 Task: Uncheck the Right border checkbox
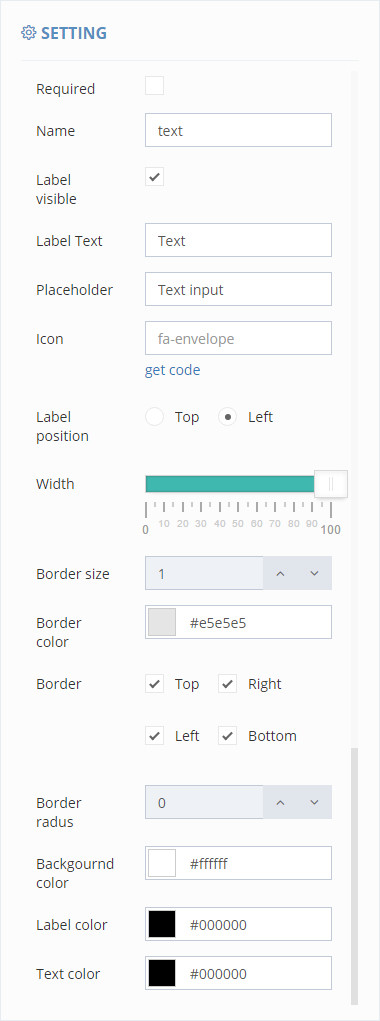(227, 684)
